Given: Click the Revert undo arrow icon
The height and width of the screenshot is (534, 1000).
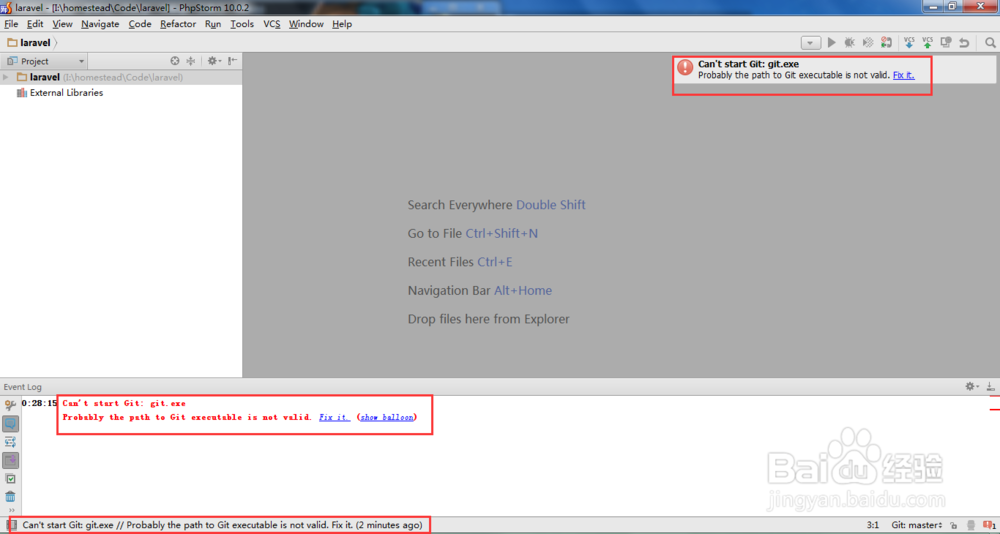Looking at the screenshot, I should tap(964, 43).
